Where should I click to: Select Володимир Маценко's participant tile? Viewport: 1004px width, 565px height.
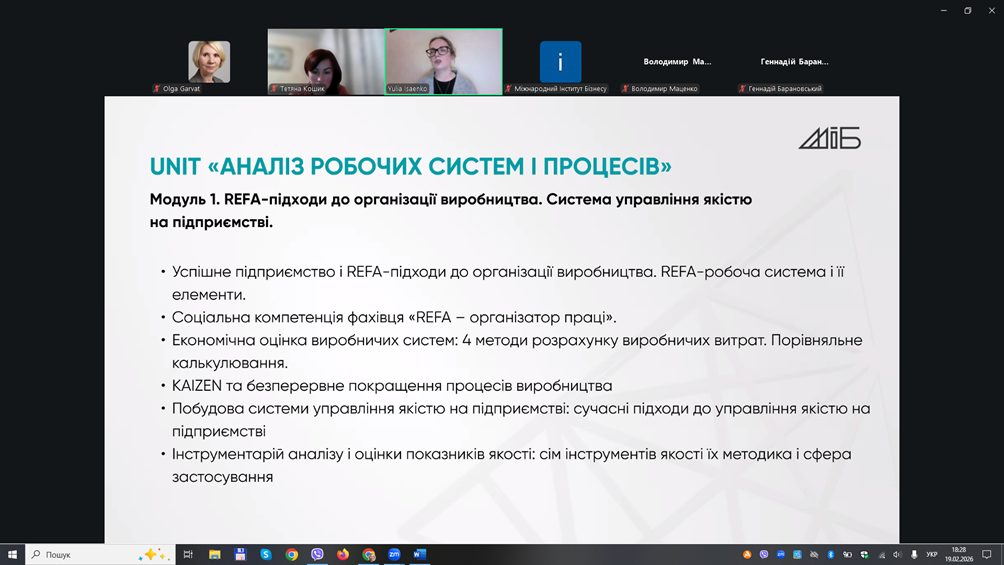677,62
